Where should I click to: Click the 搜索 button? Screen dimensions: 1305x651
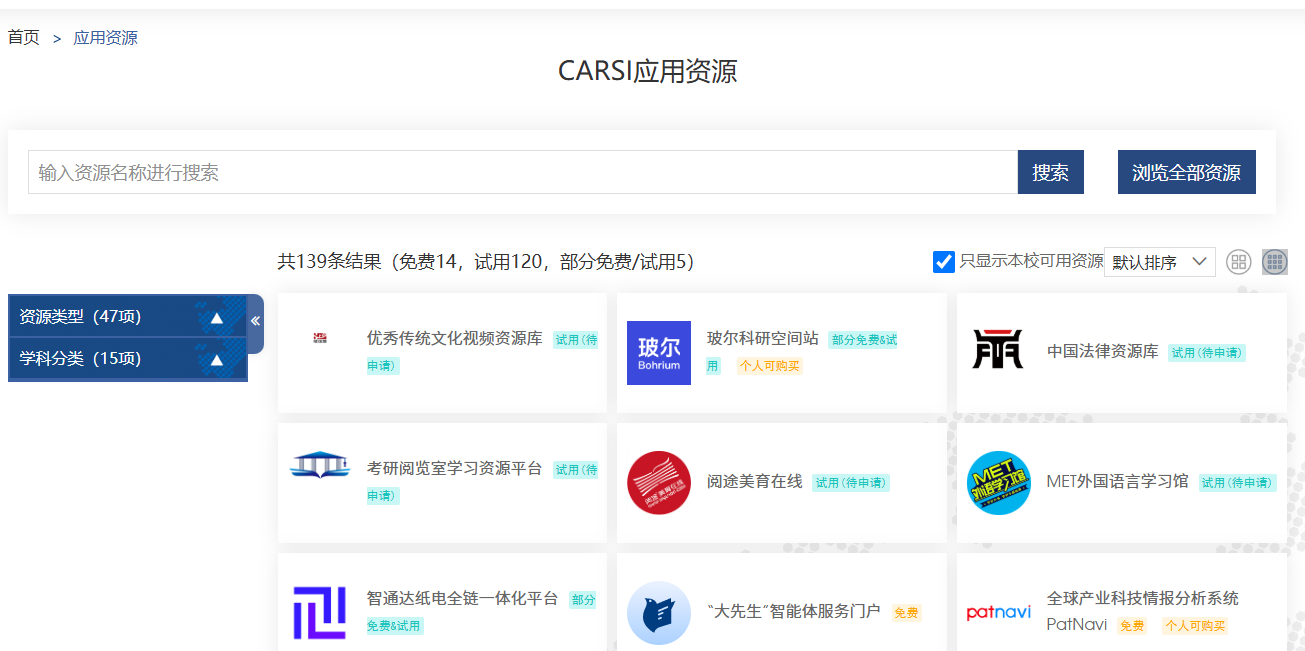tap(1050, 172)
